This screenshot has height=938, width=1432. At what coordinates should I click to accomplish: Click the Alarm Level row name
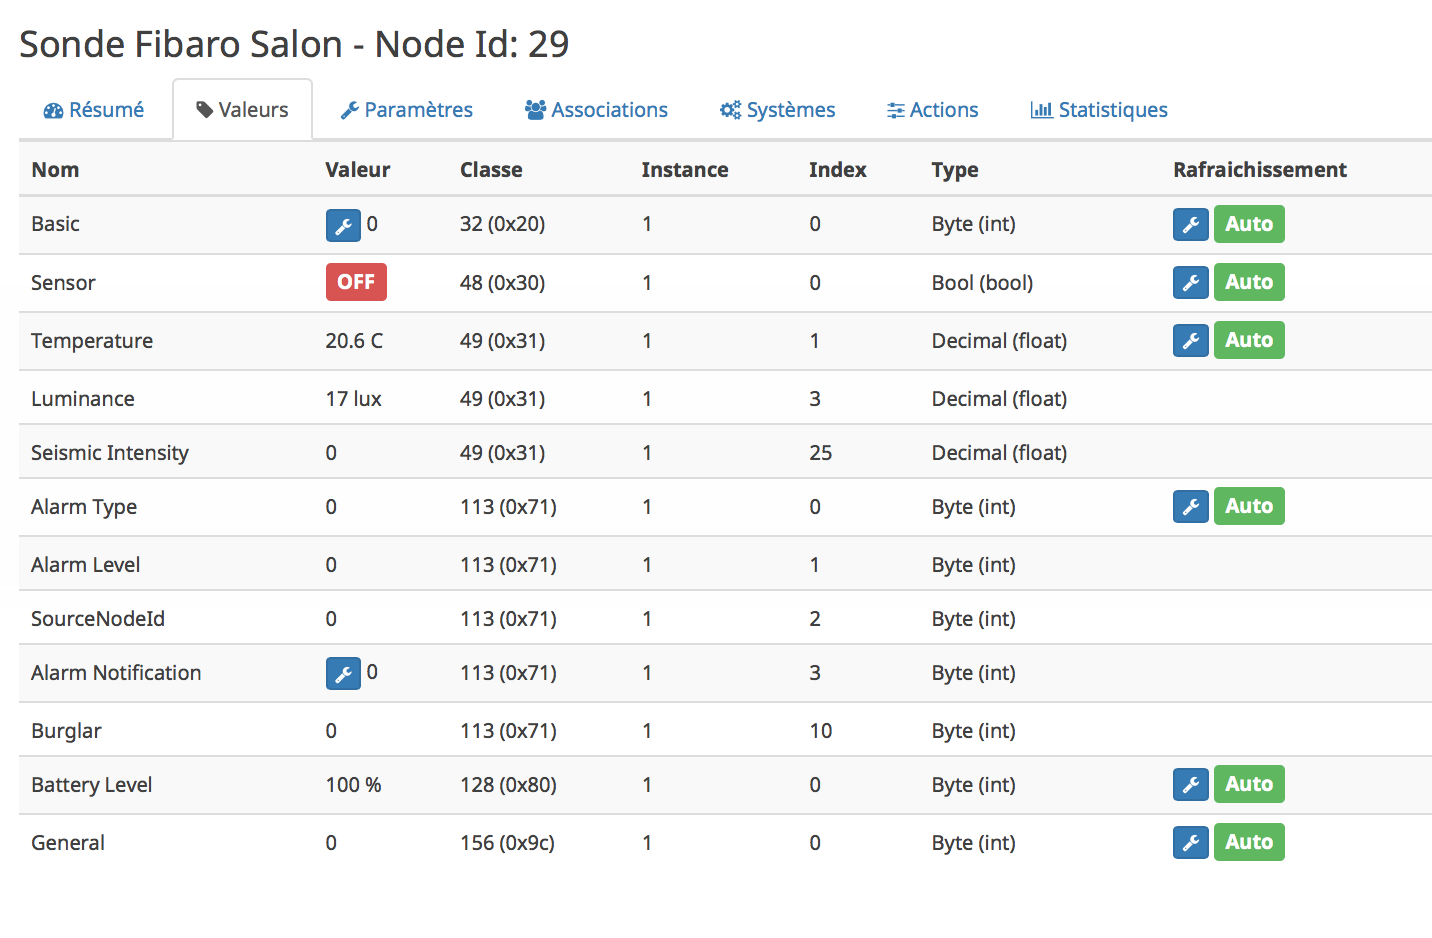point(86,565)
